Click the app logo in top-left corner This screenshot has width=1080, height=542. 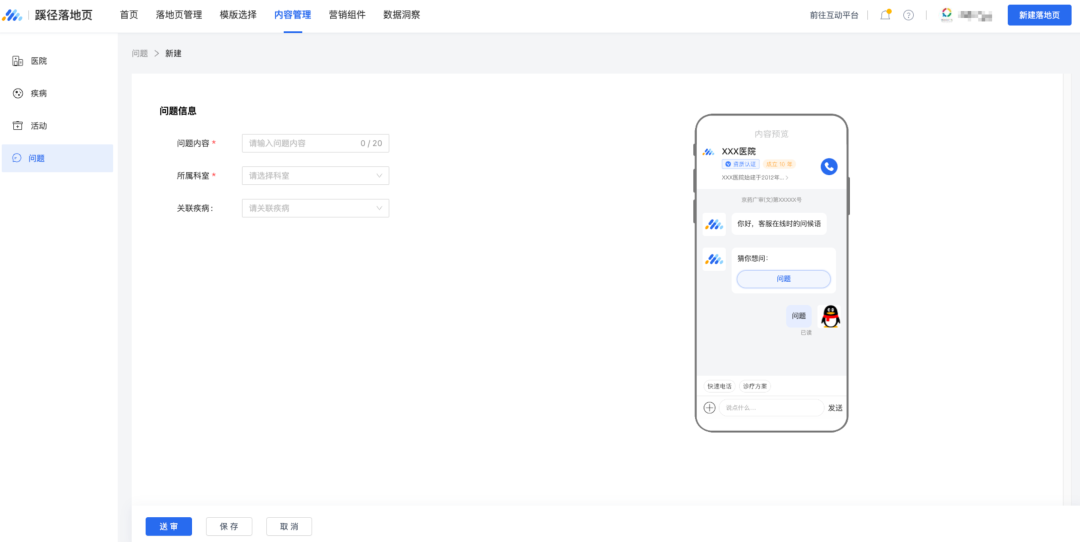pyautogui.click(x=13, y=15)
